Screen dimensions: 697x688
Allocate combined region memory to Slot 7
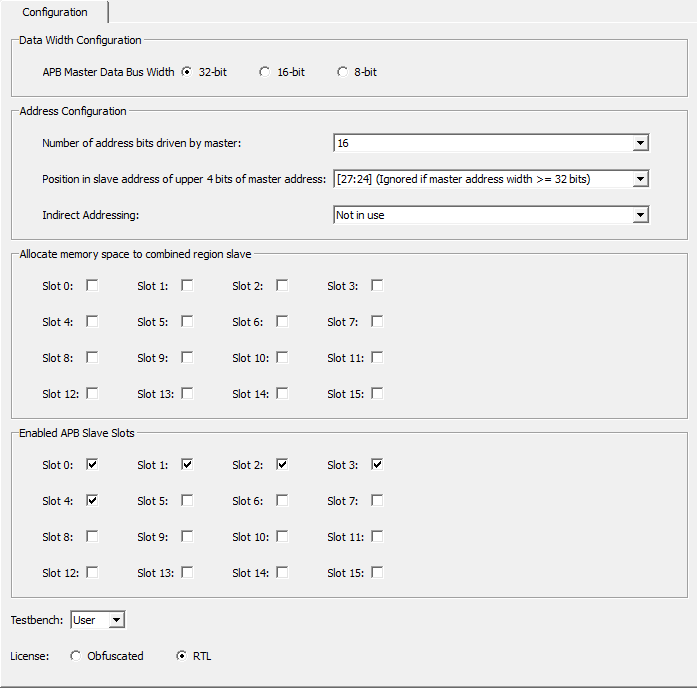(377, 321)
